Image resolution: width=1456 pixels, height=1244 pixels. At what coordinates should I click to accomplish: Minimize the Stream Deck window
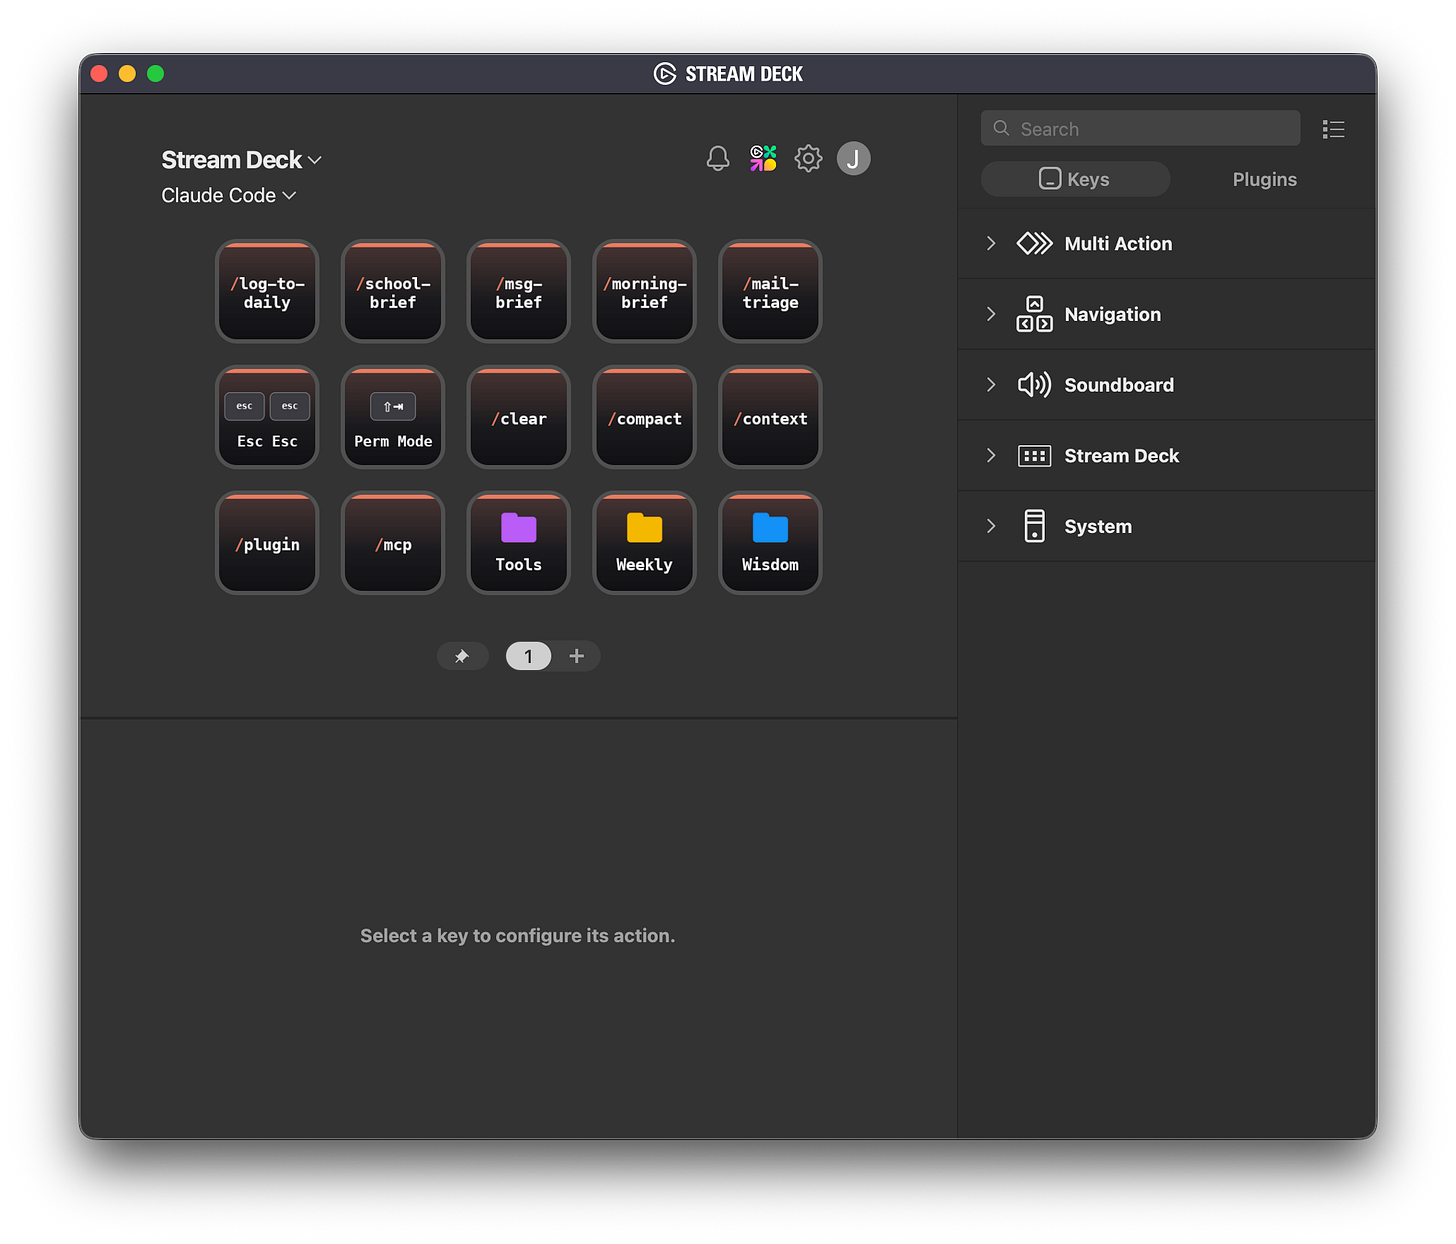click(127, 74)
